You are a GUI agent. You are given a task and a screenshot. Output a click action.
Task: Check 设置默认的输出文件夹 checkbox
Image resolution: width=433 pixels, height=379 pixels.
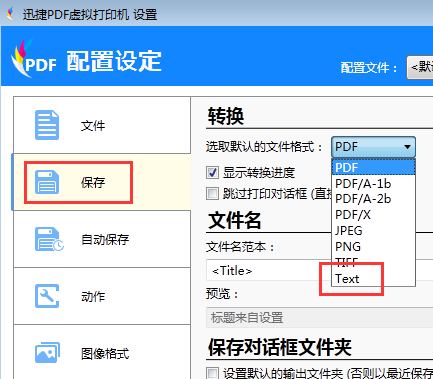pyautogui.click(x=212, y=373)
